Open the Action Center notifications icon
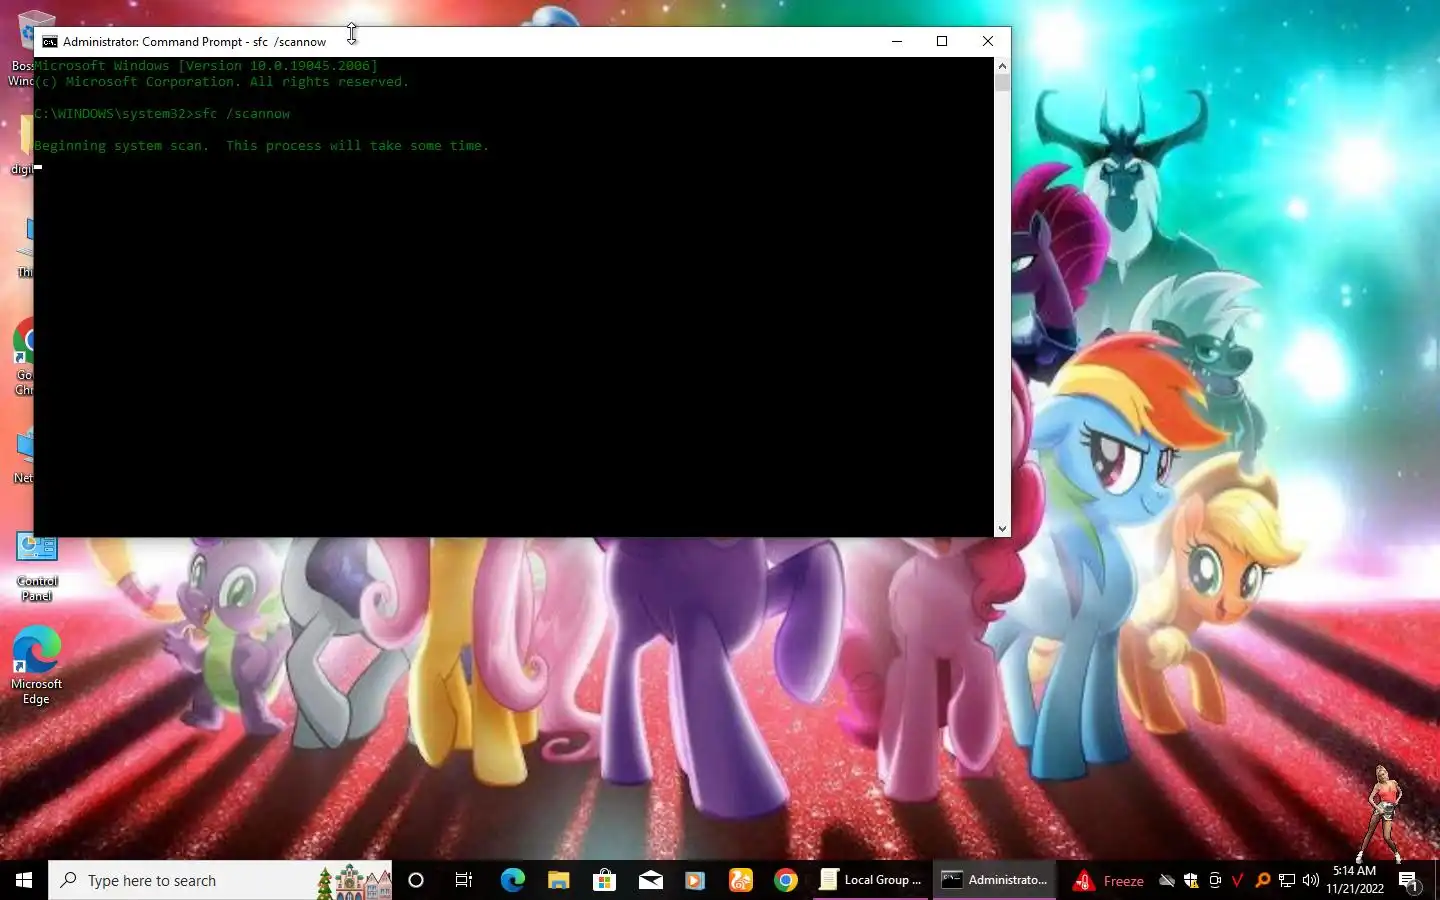 1409,881
